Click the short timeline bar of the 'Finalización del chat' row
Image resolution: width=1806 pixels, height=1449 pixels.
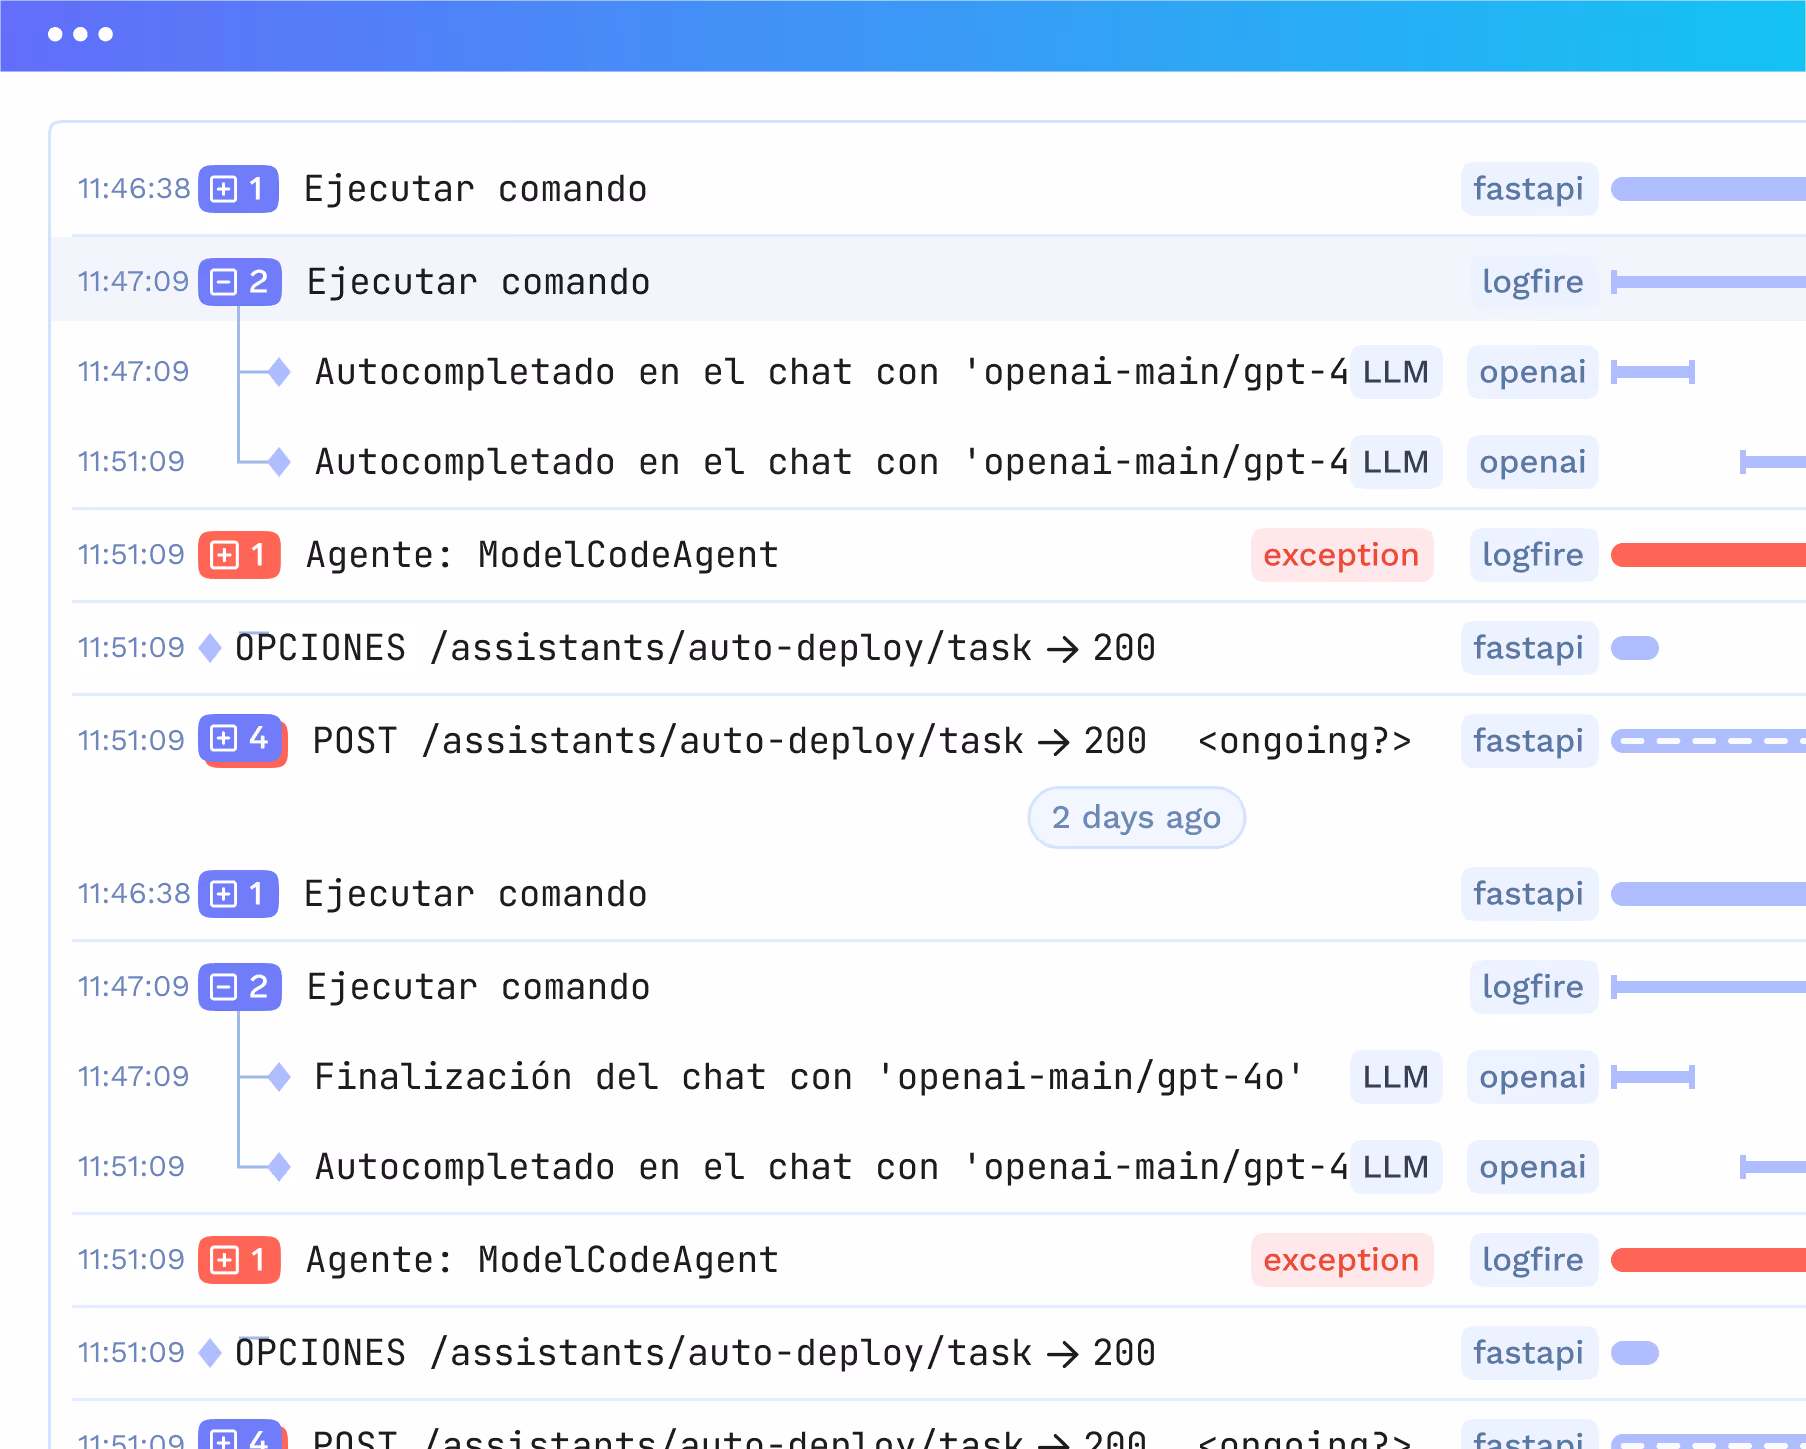[x=1653, y=1077]
